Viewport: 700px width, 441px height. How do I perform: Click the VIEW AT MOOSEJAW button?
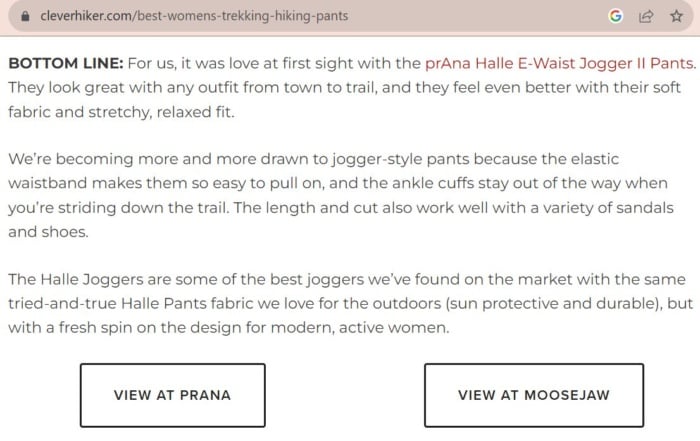click(x=534, y=395)
